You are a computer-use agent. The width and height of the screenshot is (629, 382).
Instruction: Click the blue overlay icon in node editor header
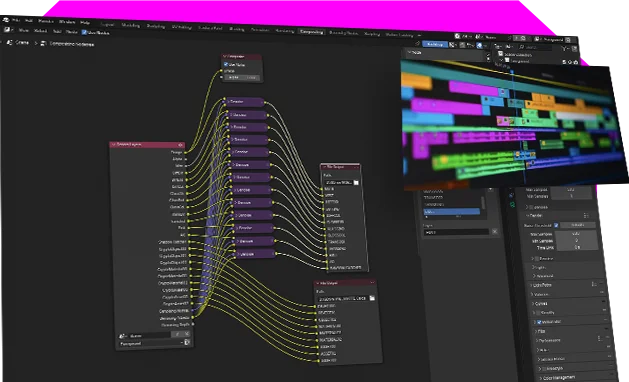[x=479, y=46]
